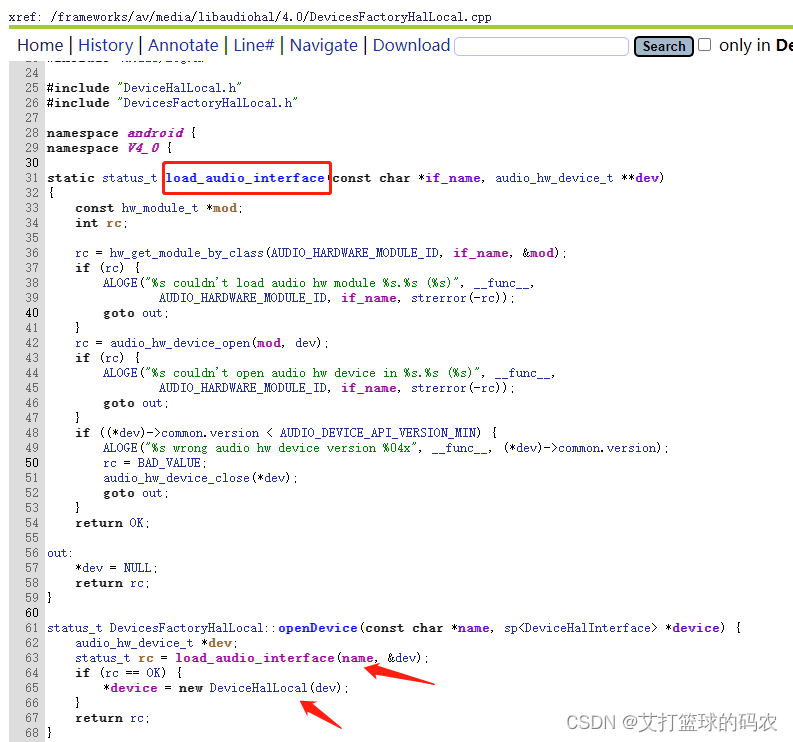Screen dimensions: 793x742
Task: Click openDevice function name
Action: pos(318,628)
